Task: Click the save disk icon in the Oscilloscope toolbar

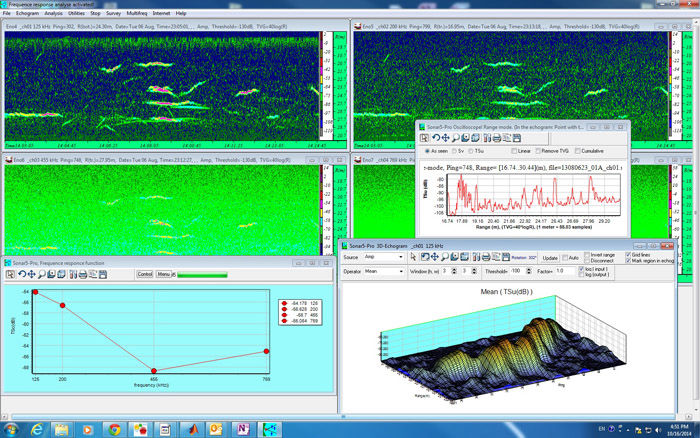Action: [517, 138]
